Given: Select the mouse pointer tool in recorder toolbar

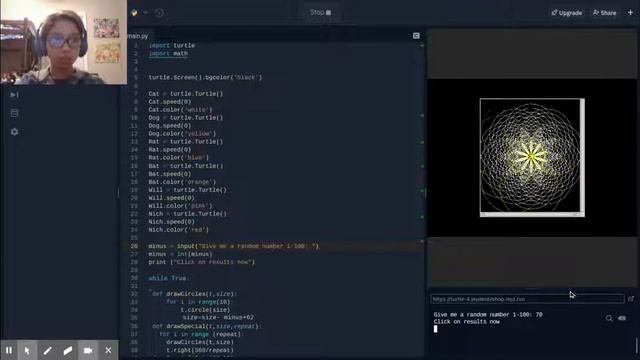Looking at the screenshot, I should pos(27,350).
